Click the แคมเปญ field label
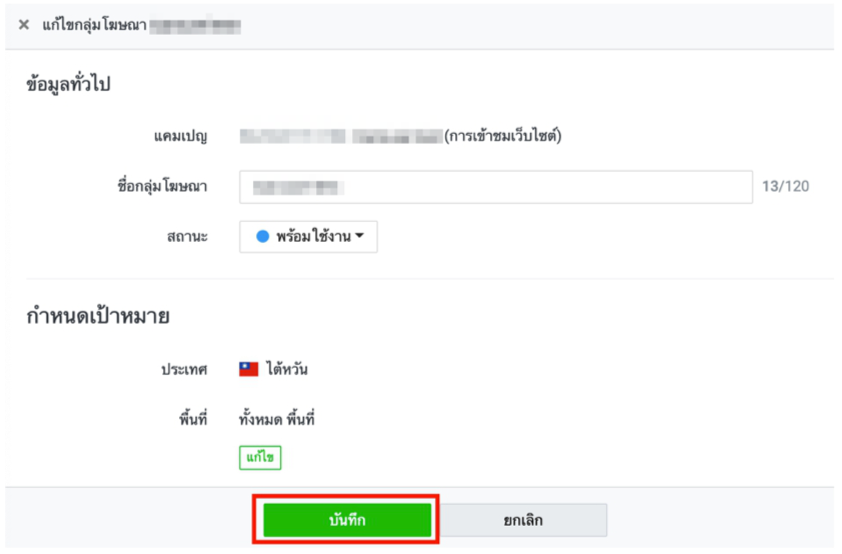Viewport: 842px width, 554px height. tap(180, 136)
